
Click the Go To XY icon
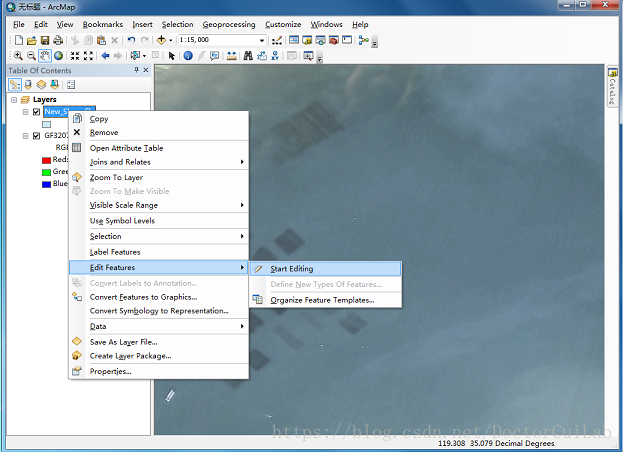pyautogui.click(x=275, y=56)
